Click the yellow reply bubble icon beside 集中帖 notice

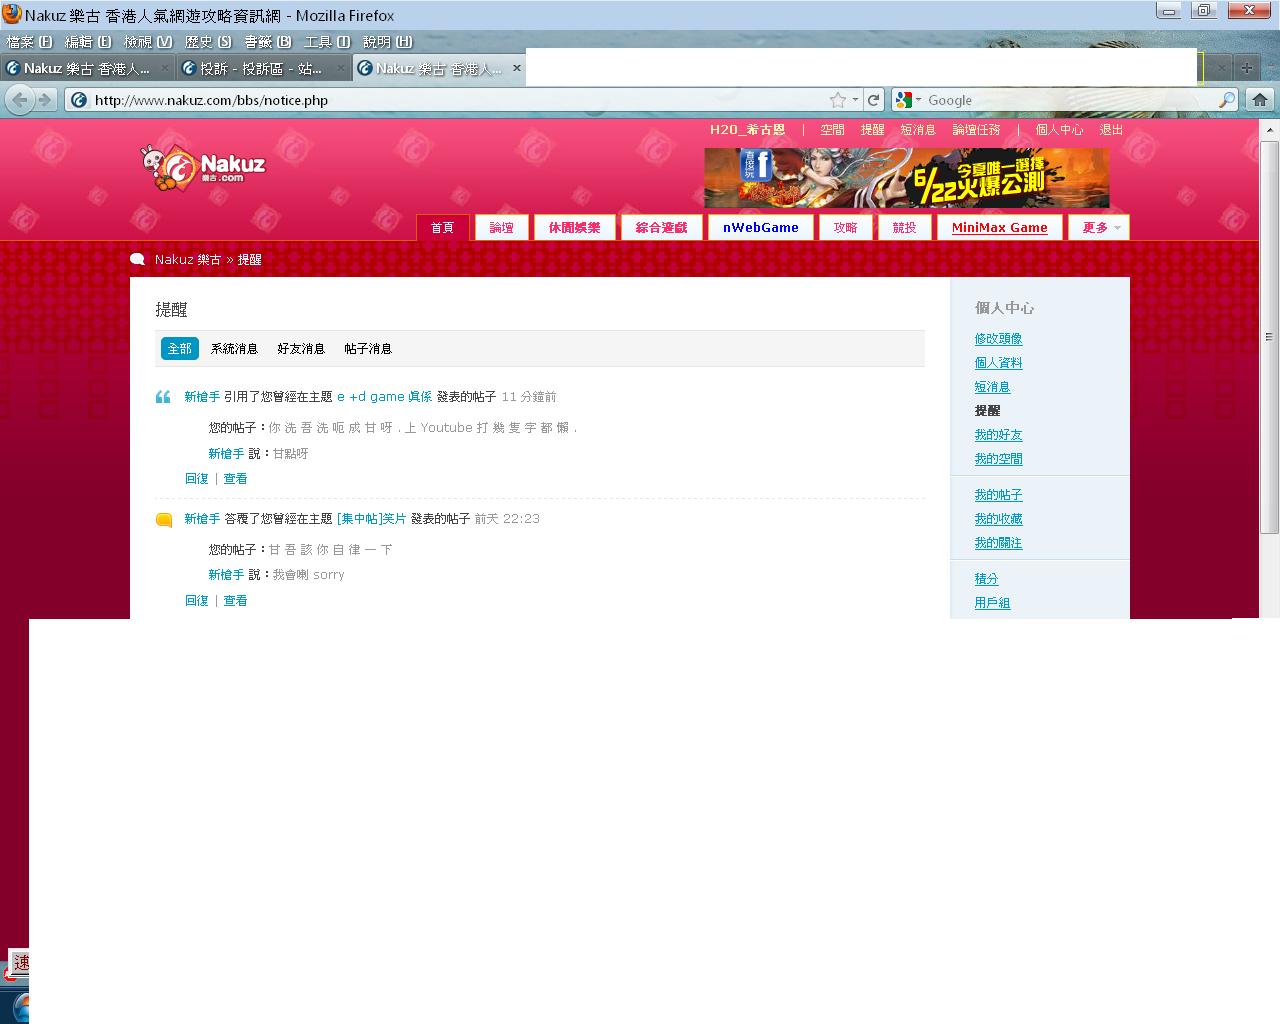(164, 520)
